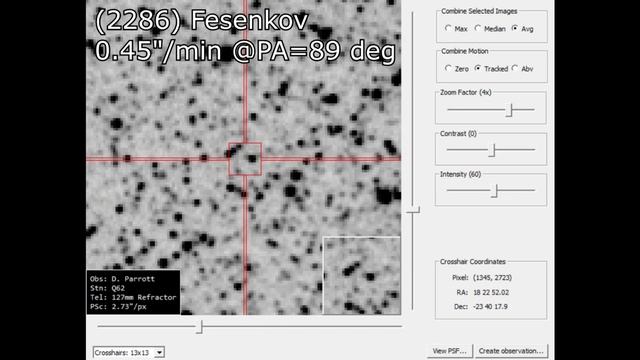Click the Tel: 127mm Refractor text
The height and width of the screenshot is (360, 640).
pyautogui.click(x=133, y=298)
